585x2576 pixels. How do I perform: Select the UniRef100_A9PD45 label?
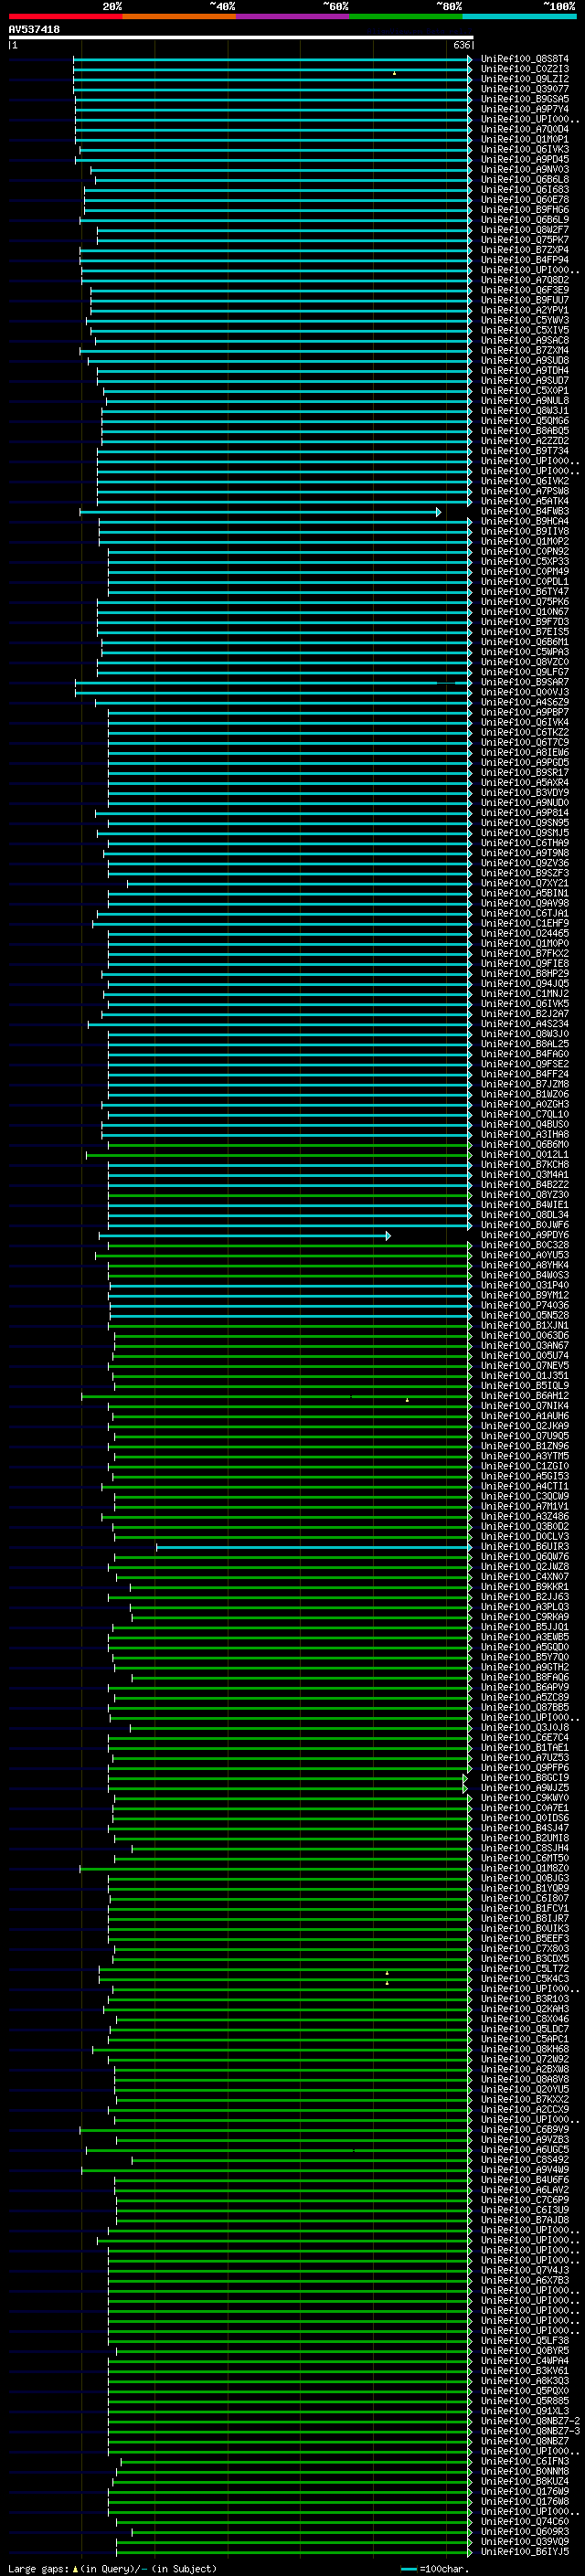click(x=525, y=160)
